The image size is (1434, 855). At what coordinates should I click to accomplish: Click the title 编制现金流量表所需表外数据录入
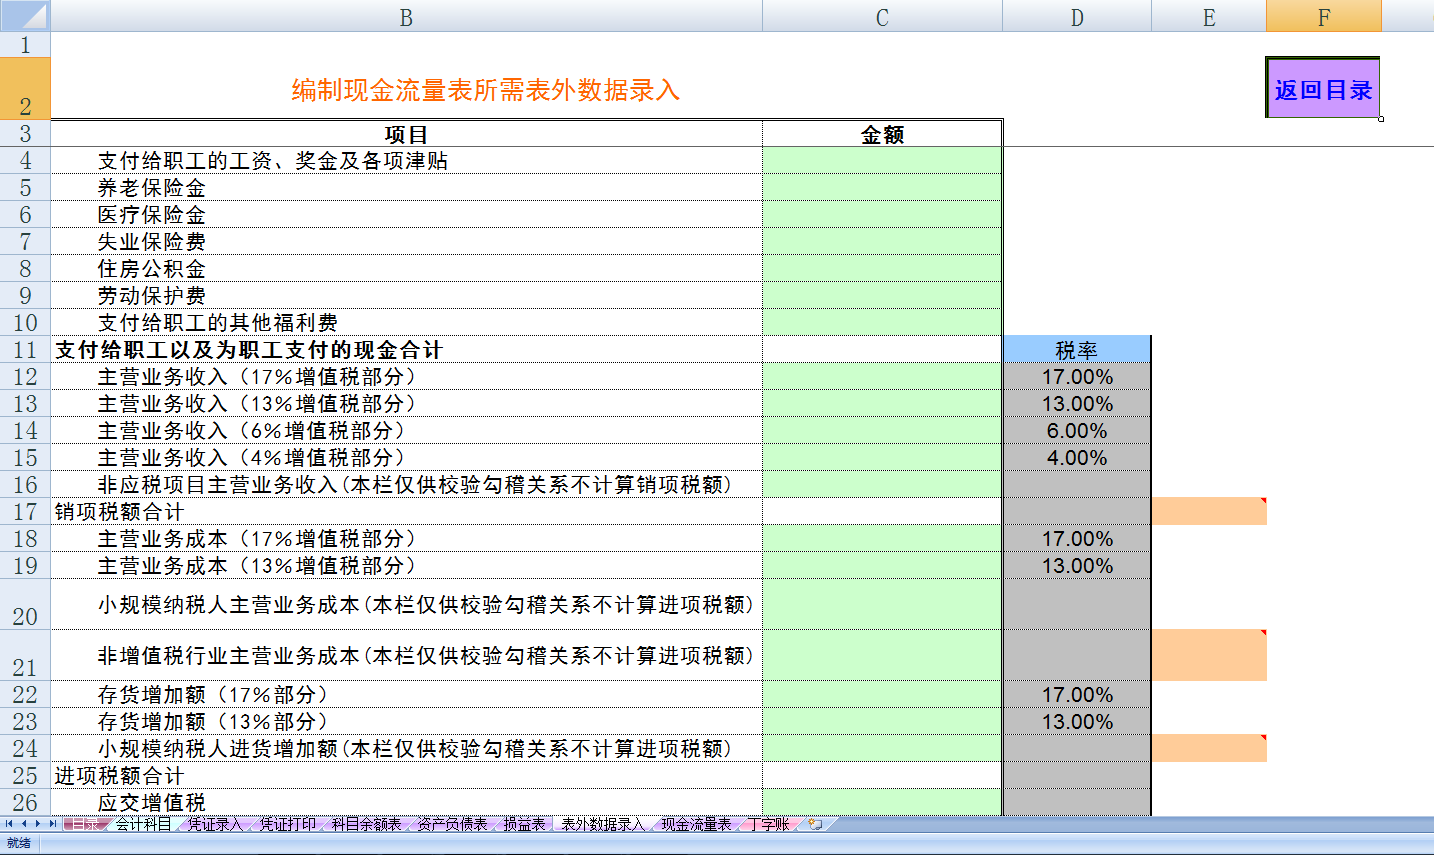pyautogui.click(x=486, y=90)
